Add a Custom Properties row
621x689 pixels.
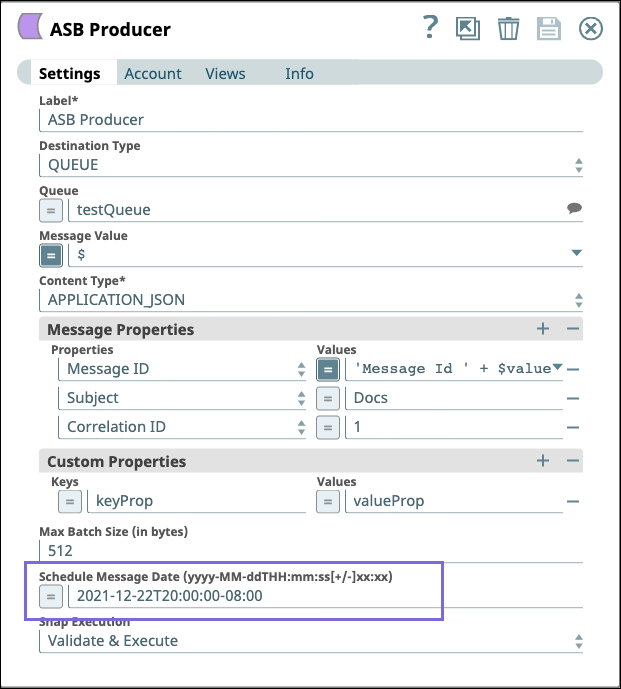(543, 461)
